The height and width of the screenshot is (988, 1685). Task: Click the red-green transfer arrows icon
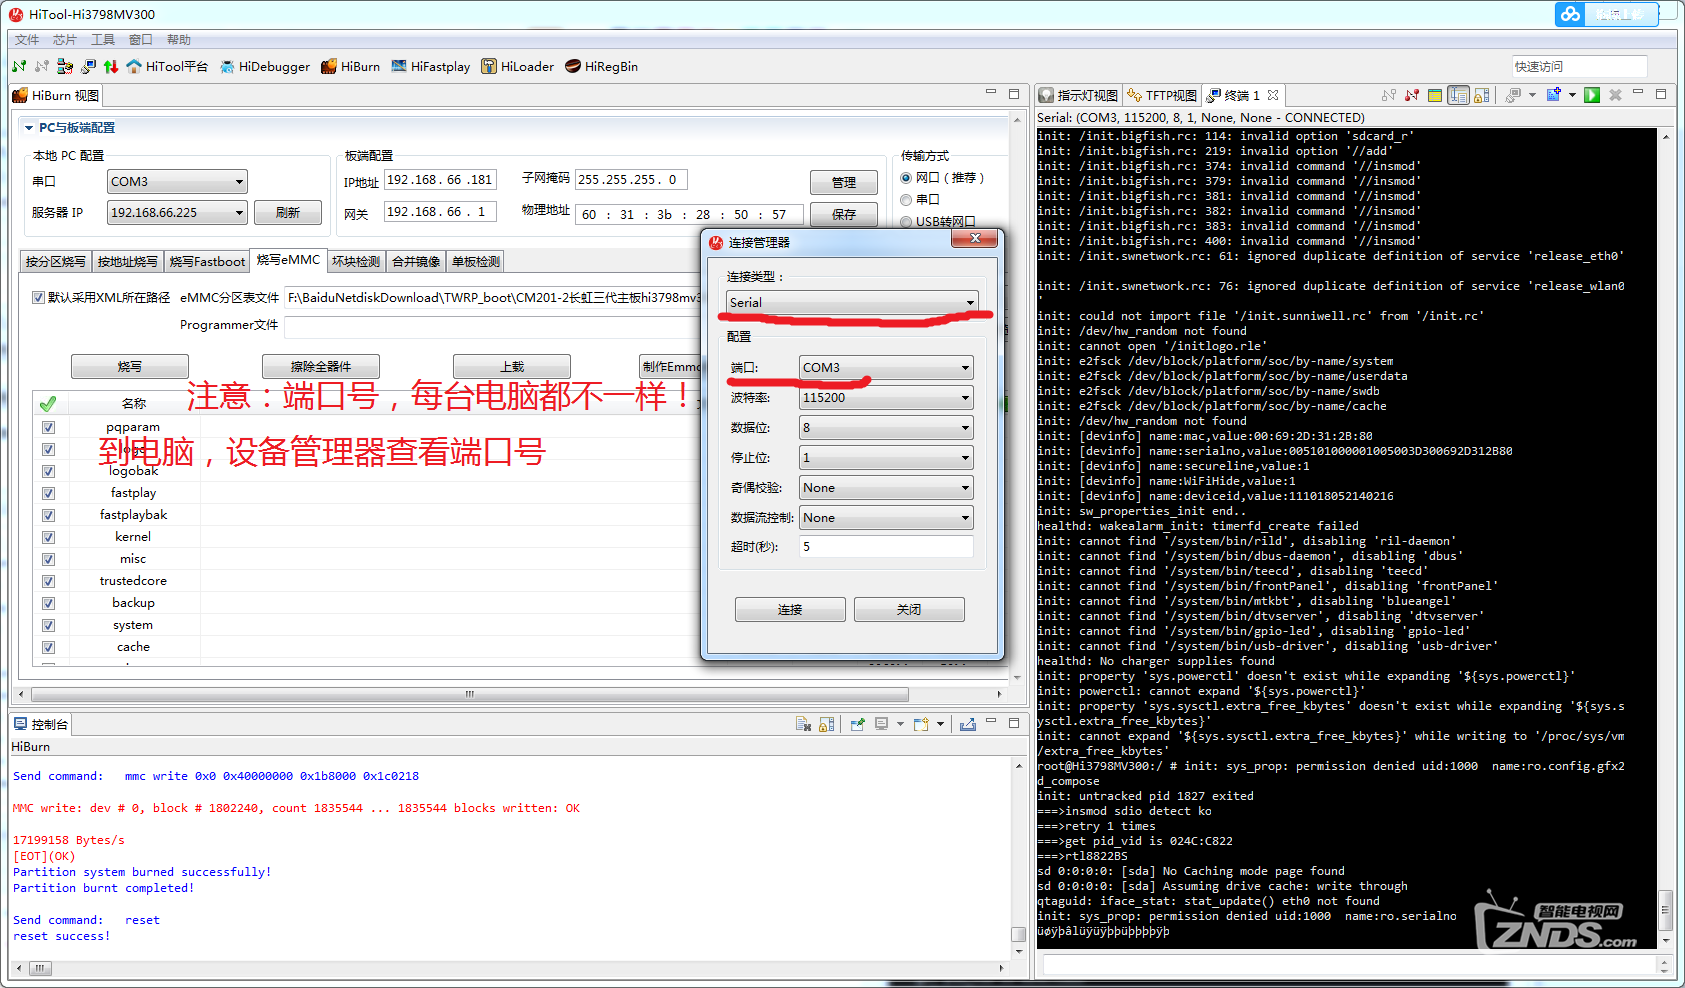(111, 66)
